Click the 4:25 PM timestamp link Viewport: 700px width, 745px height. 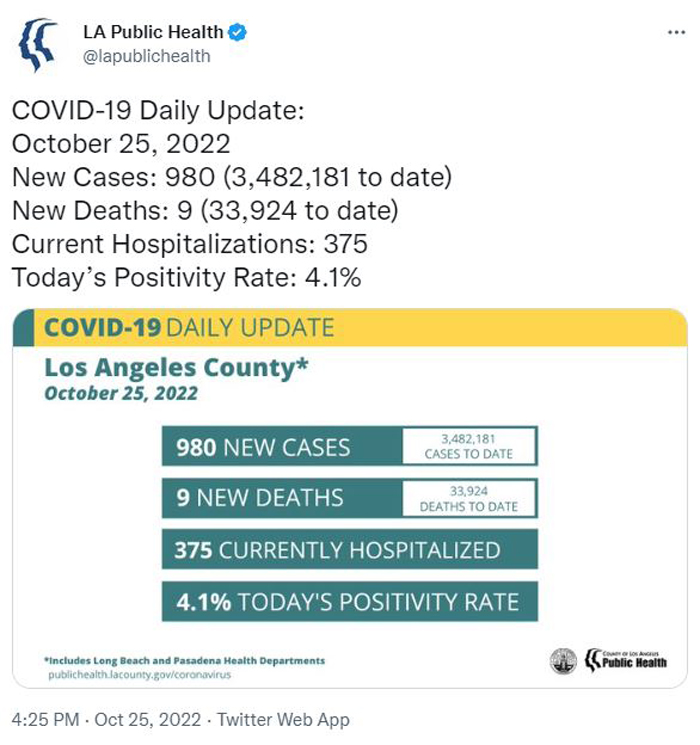[45, 719]
